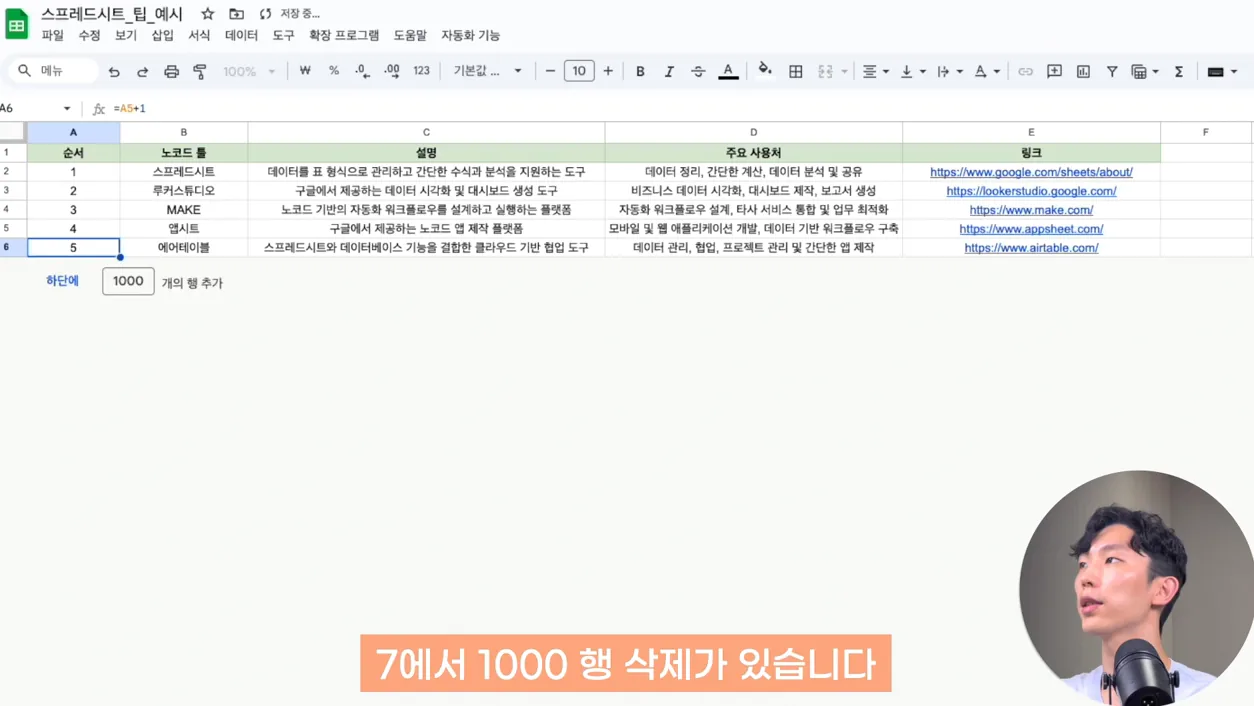Insert a chart icon

tap(1083, 72)
